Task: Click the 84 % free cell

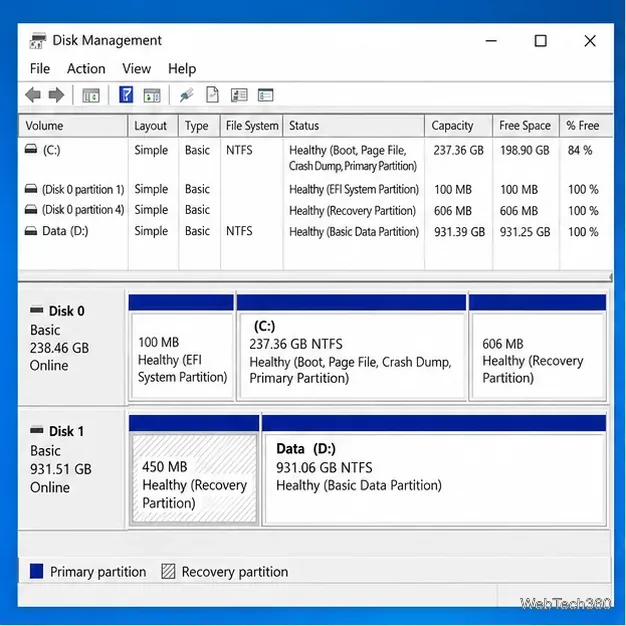Action: [580, 151]
